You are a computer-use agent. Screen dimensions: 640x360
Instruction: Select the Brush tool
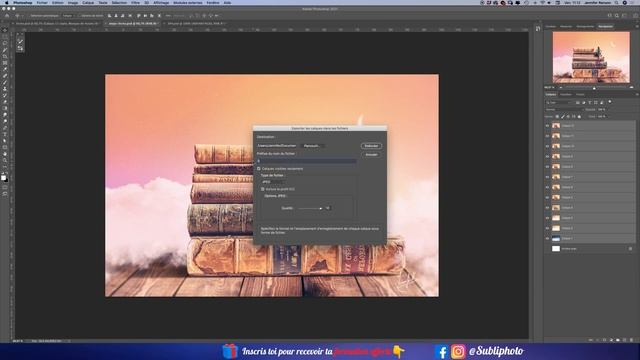[5, 82]
